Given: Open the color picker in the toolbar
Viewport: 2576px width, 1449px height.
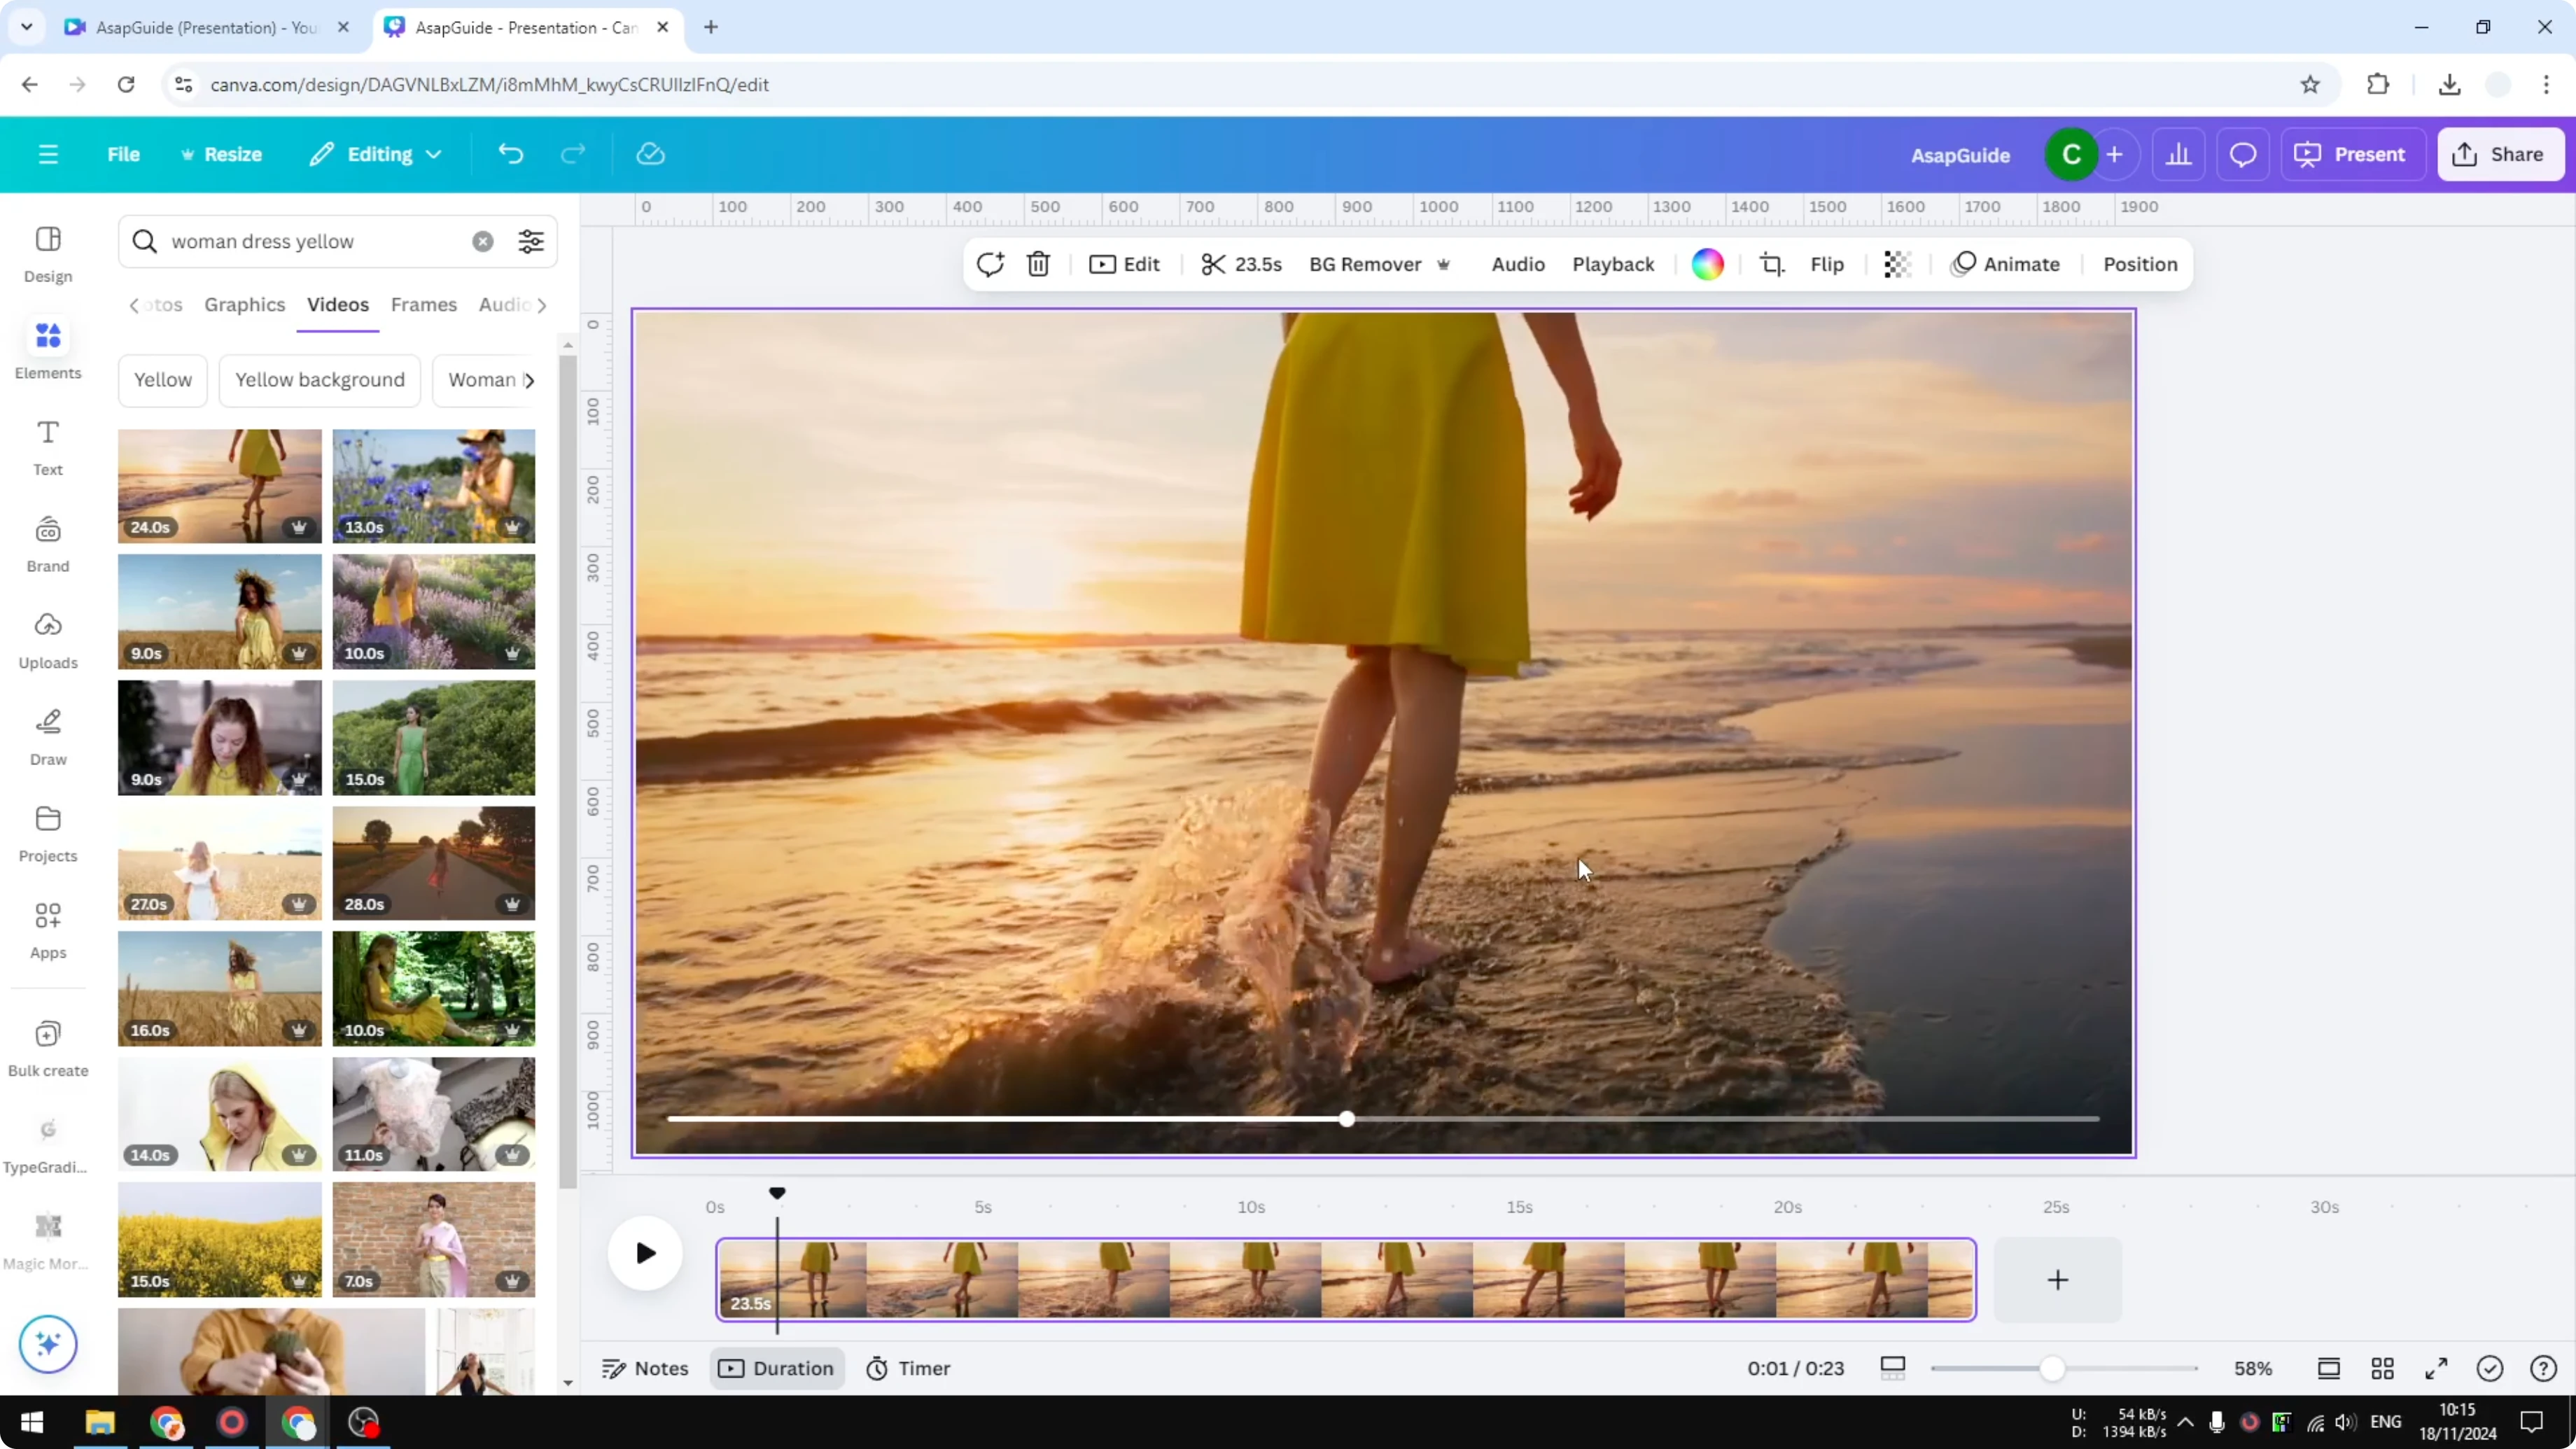Looking at the screenshot, I should pos(1707,264).
